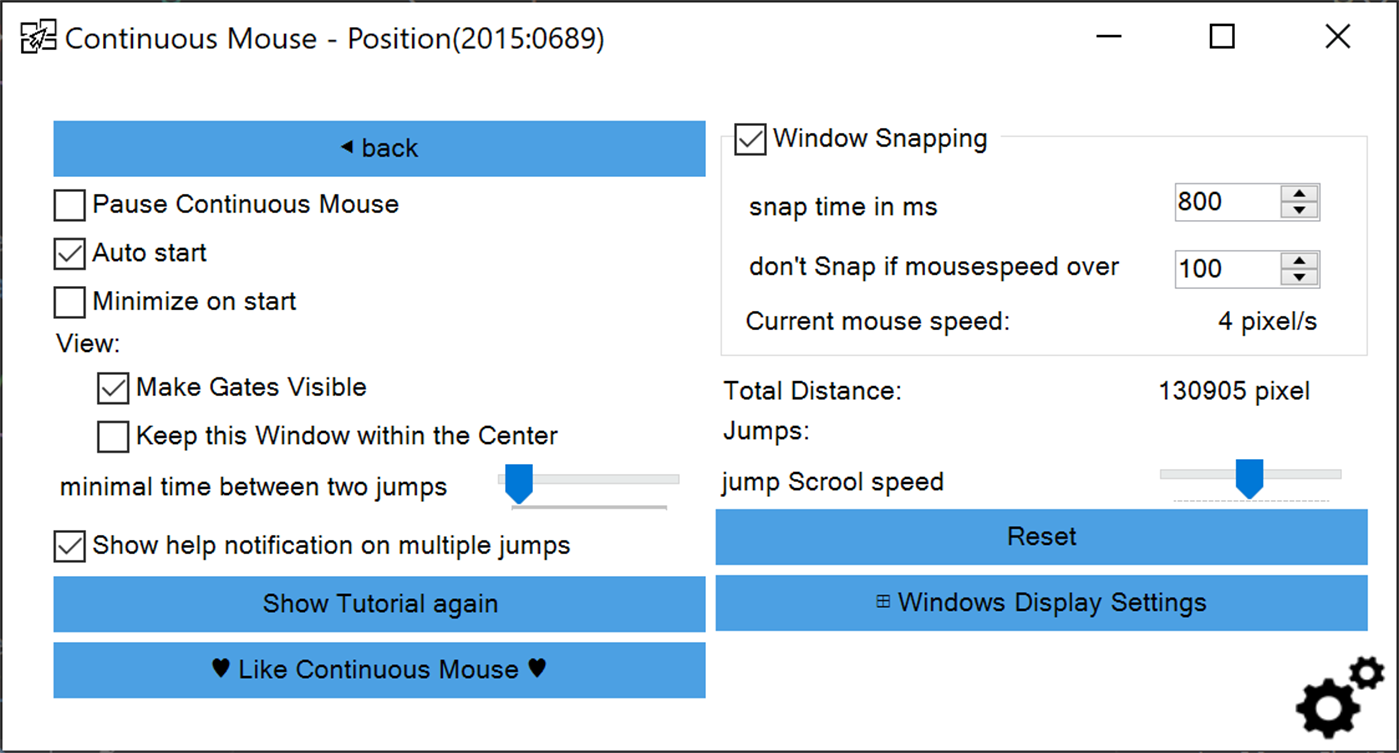Check Keep this Window within the Center
Screen dimensions: 1399x753
pyautogui.click(x=113, y=437)
